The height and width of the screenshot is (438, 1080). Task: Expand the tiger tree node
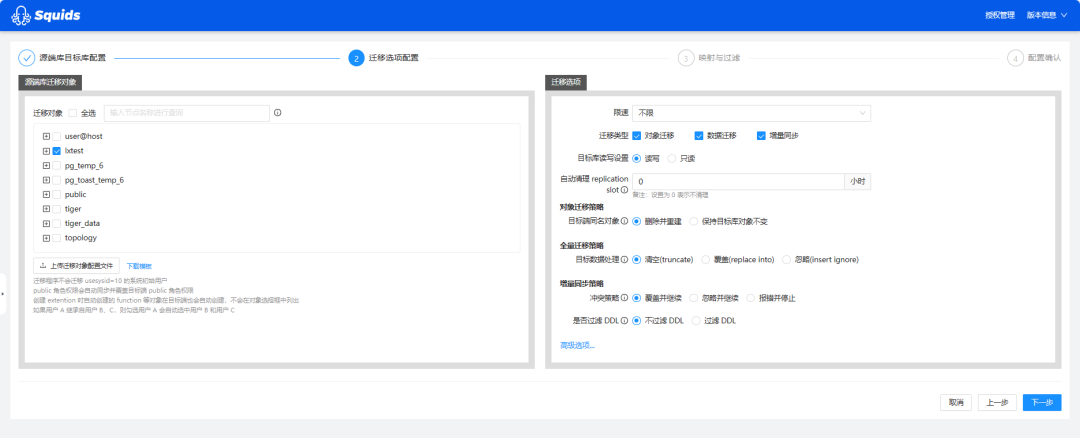[46, 209]
